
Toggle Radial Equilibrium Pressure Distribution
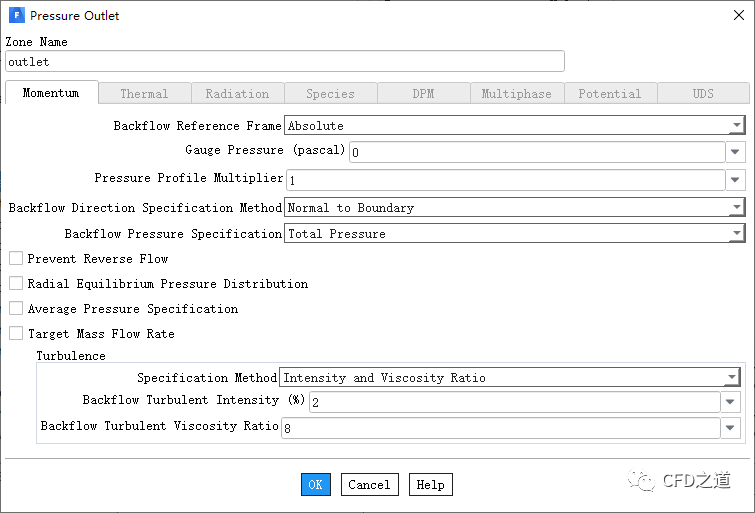(16, 284)
